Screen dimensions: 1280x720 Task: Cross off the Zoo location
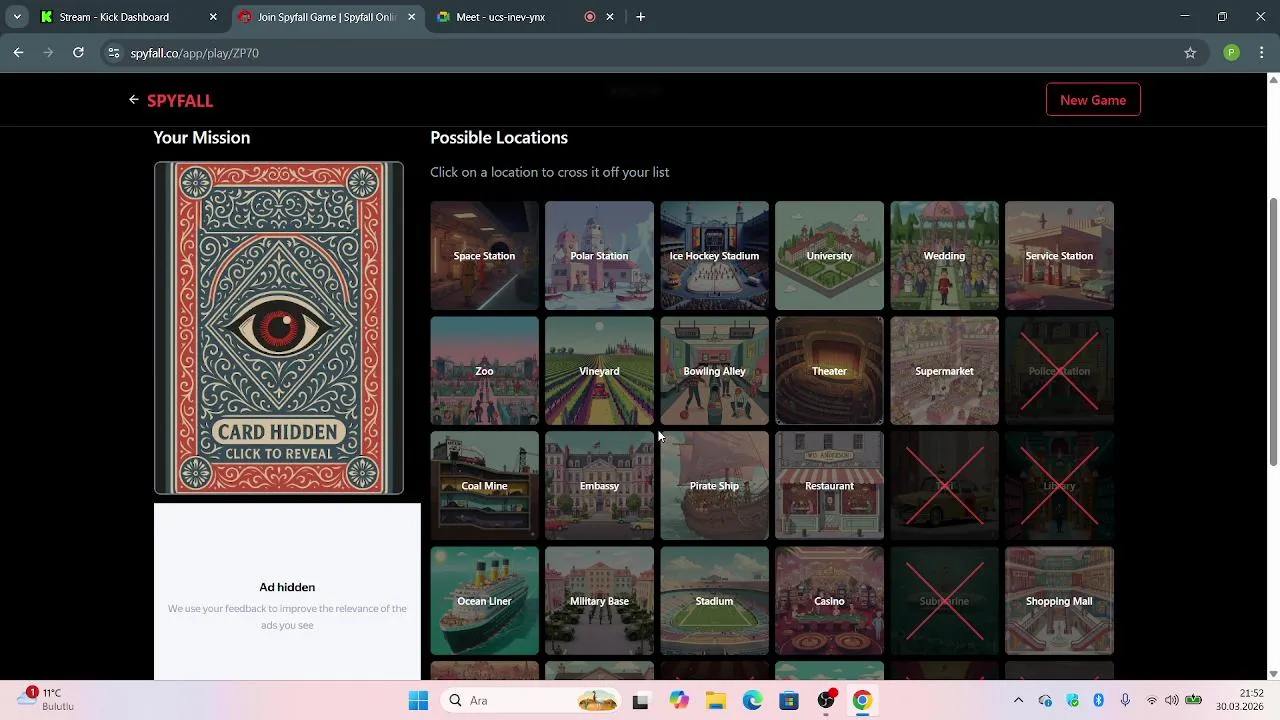point(484,371)
